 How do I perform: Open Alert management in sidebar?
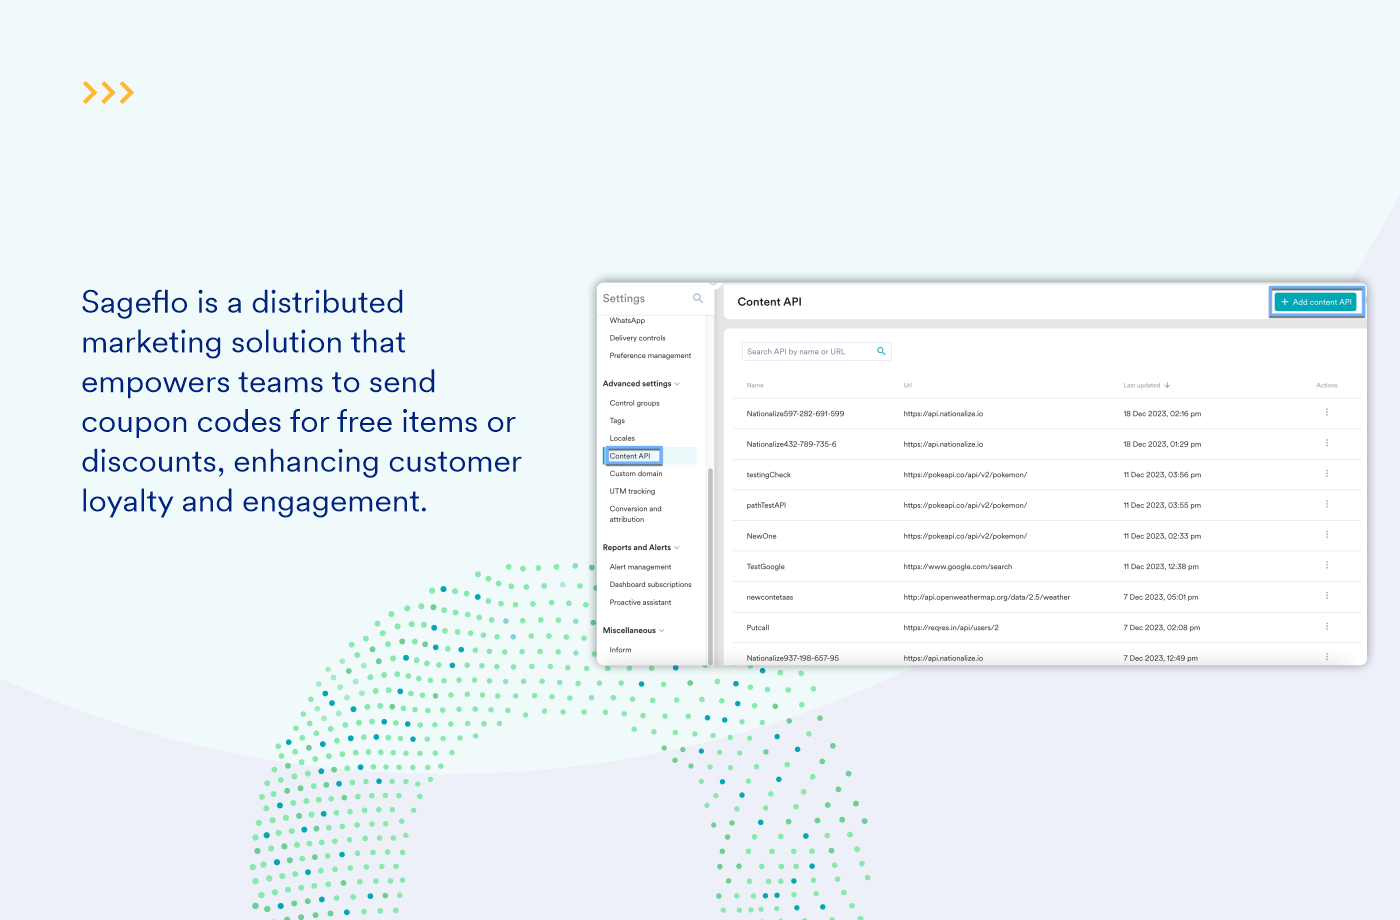tap(640, 567)
